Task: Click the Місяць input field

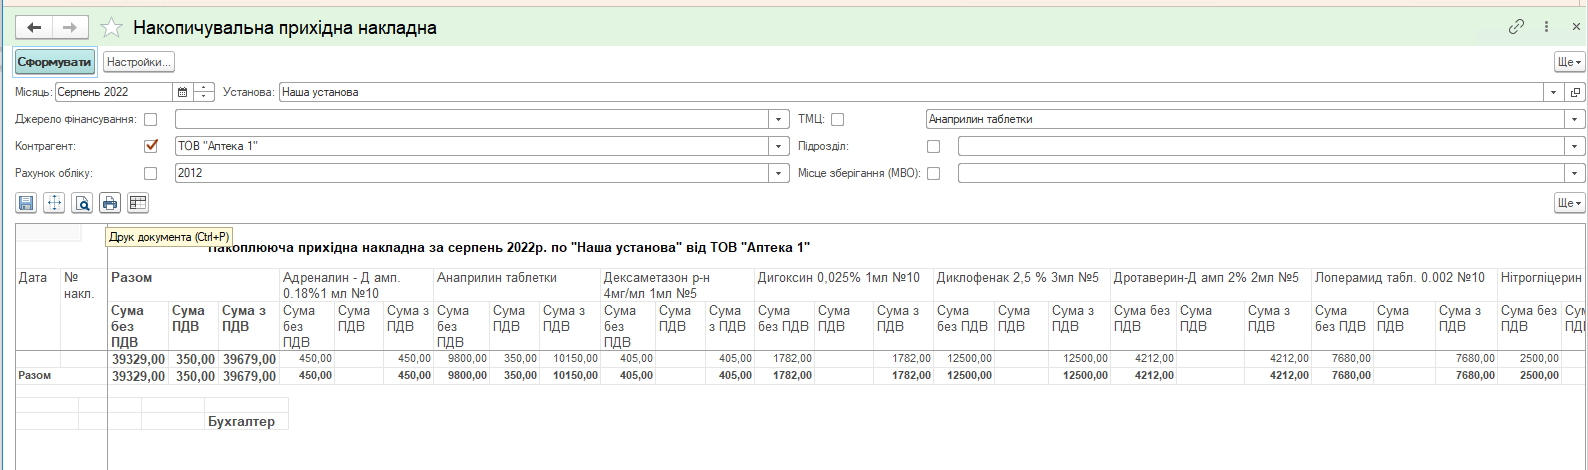Action: (113, 92)
